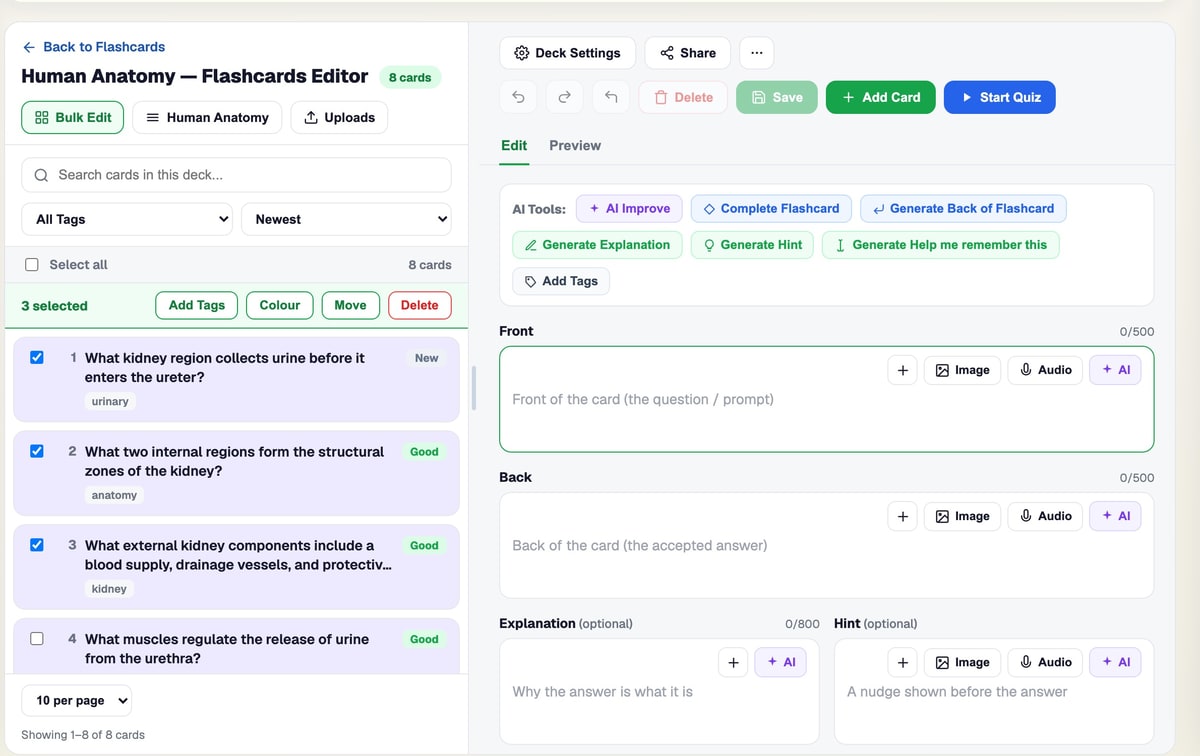Click the plus button in Front field
Image resolution: width=1200 pixels, height=756 pixels.
[902, 370]
